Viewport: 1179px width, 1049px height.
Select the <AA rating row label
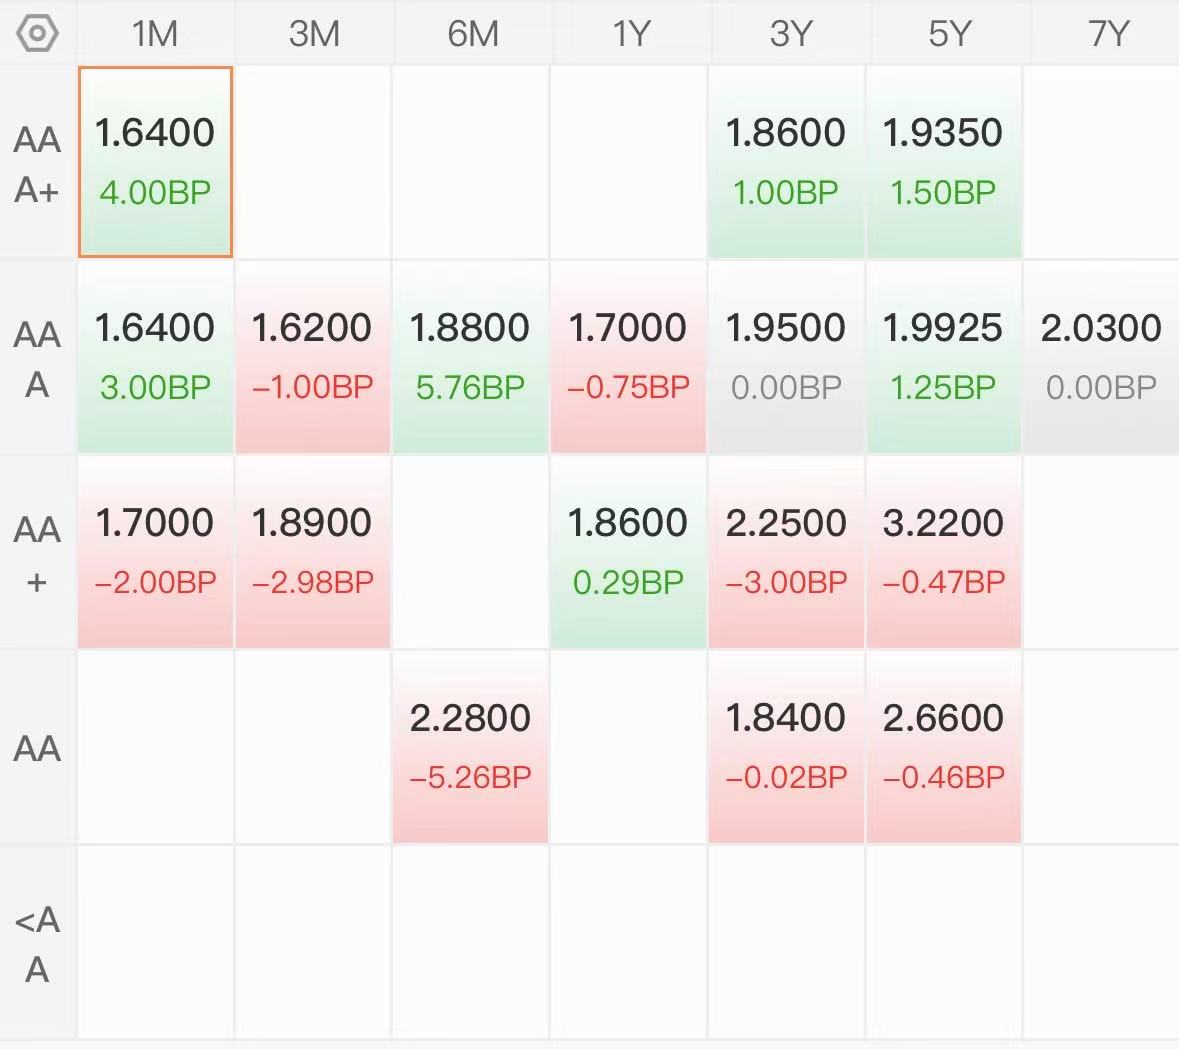37,943
